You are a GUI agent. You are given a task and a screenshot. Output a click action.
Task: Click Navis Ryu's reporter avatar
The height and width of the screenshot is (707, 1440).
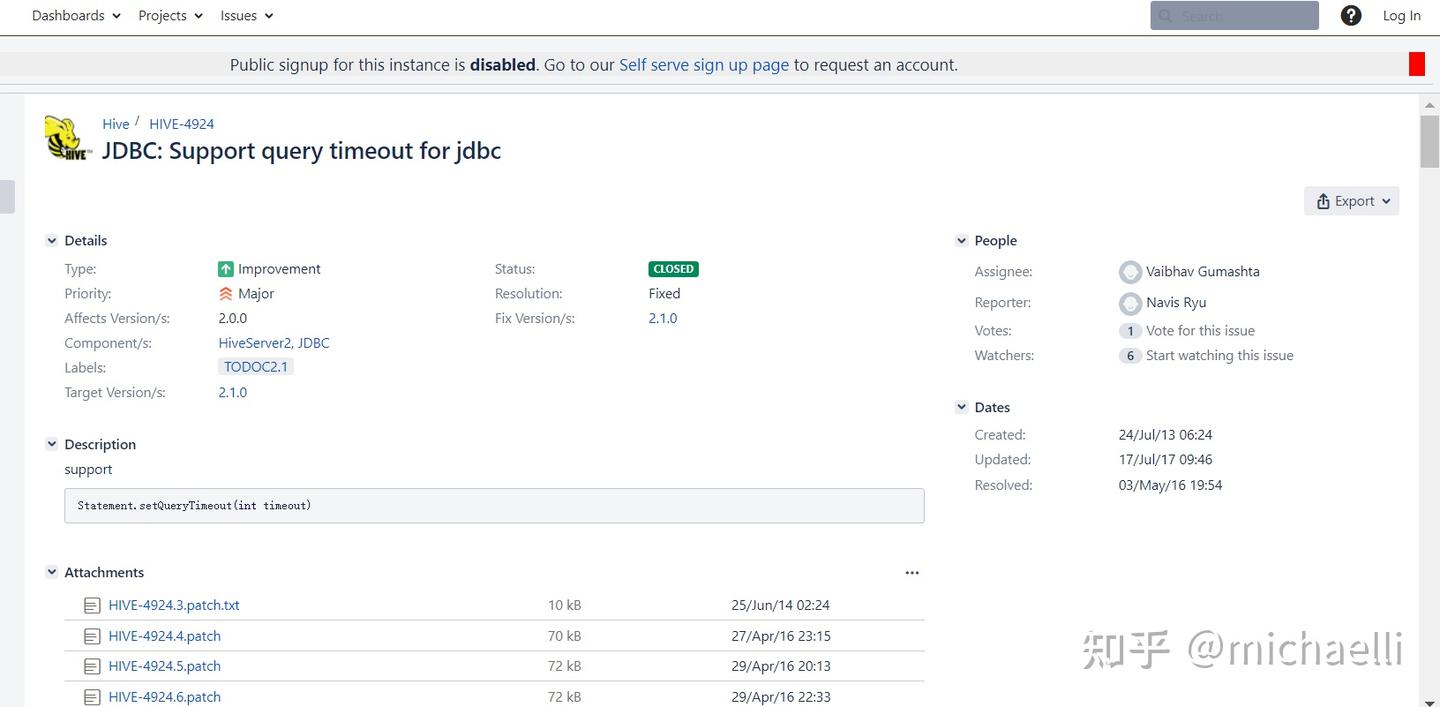[1130, 302]
